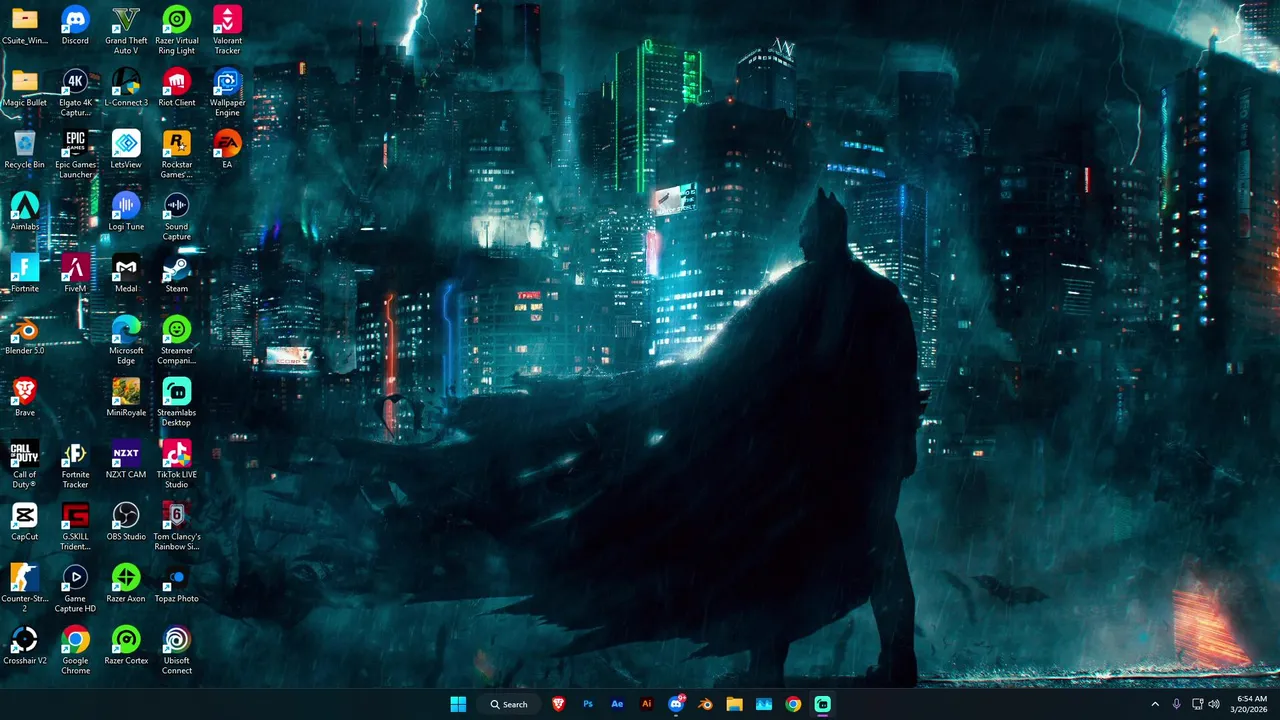
Task: Open the volume tray control
Action: click(x=1214, y=704)
